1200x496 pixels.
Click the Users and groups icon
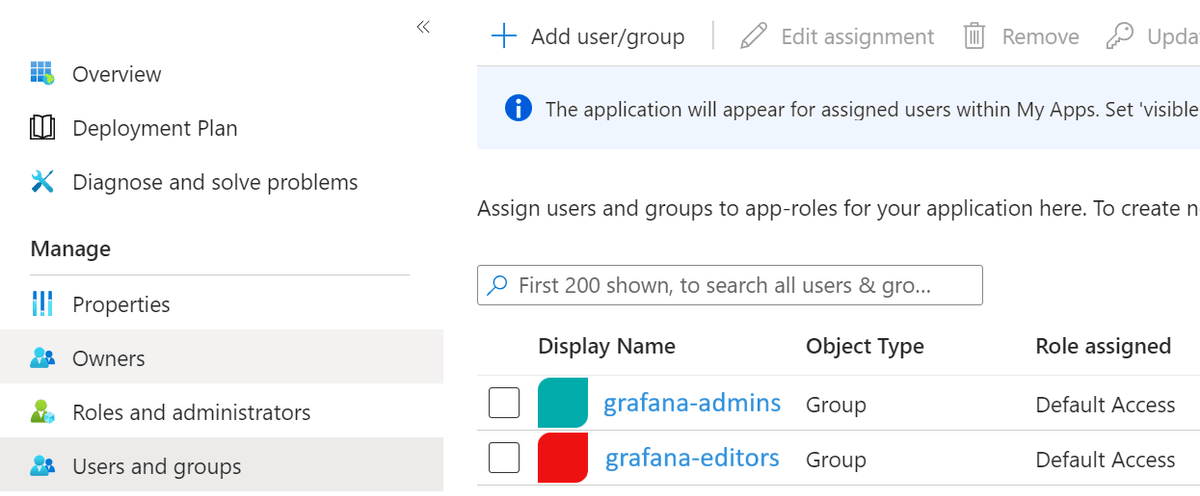42,466
